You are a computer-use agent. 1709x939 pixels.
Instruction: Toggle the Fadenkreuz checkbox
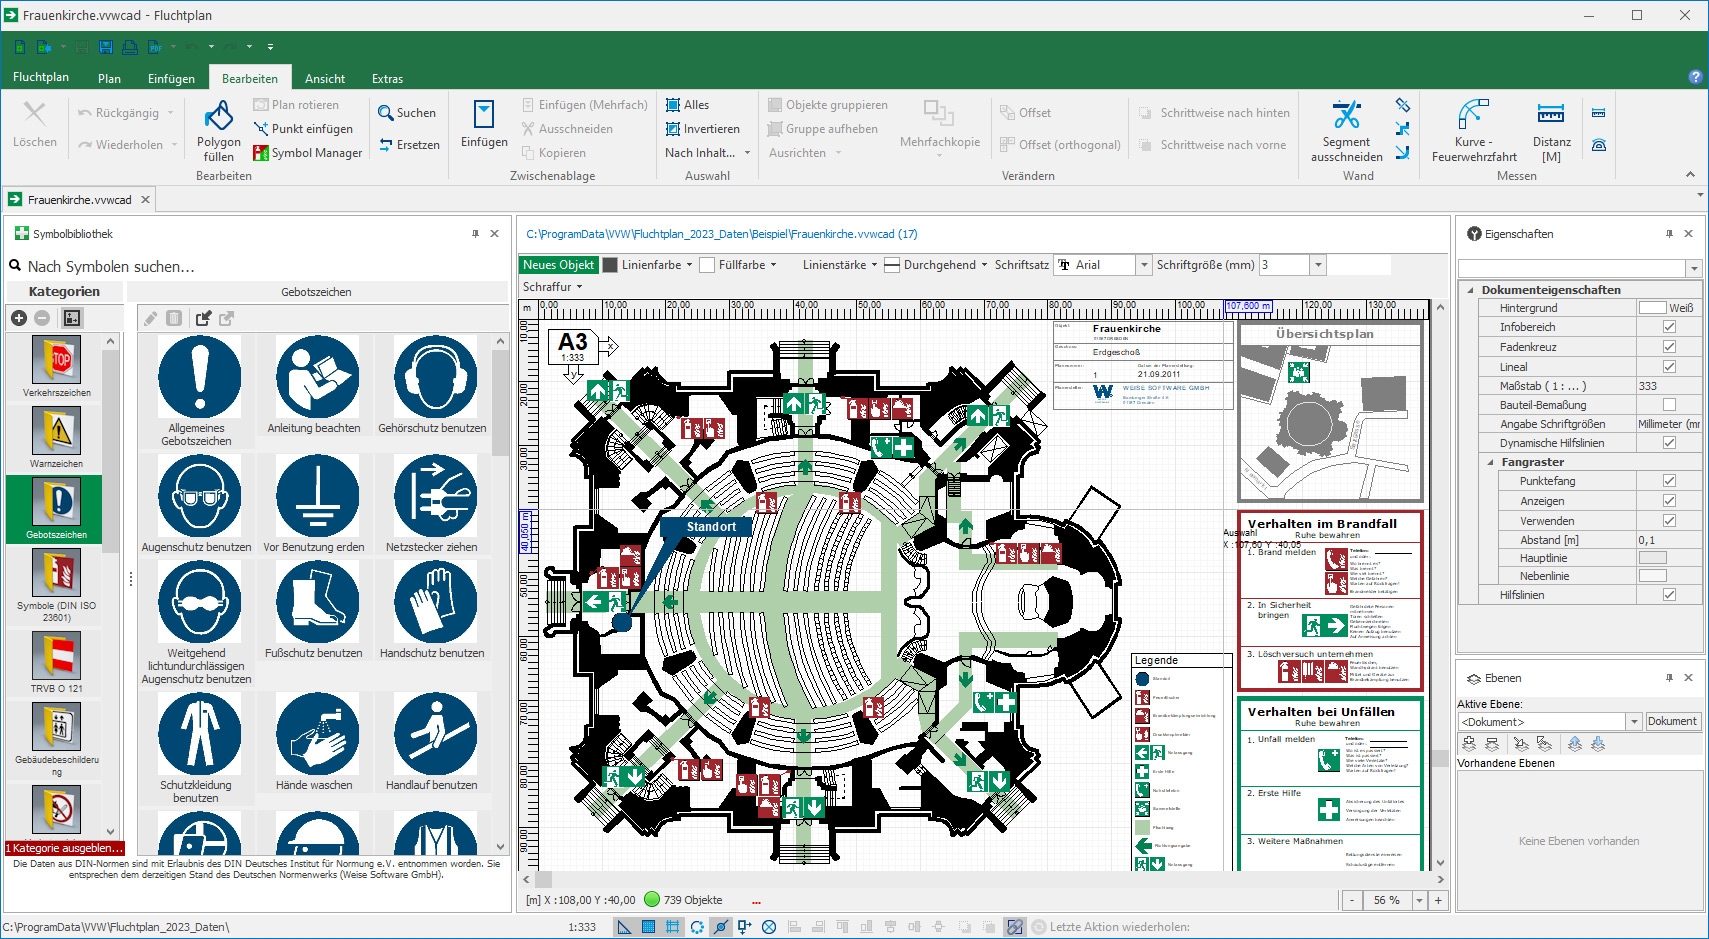(x=1669, y=347)
